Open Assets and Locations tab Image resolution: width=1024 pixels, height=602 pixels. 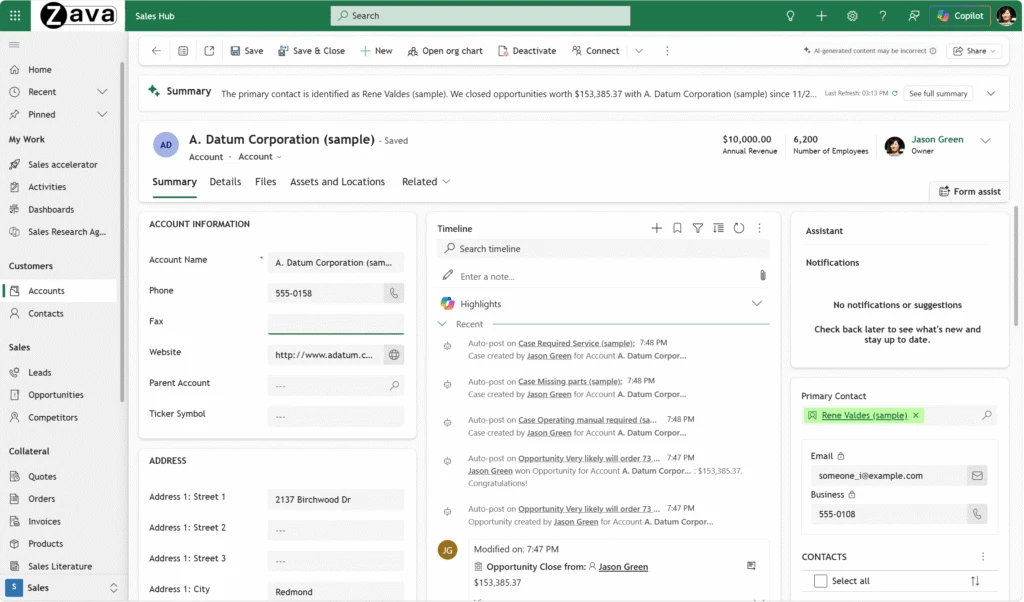(x=337, y=182)
